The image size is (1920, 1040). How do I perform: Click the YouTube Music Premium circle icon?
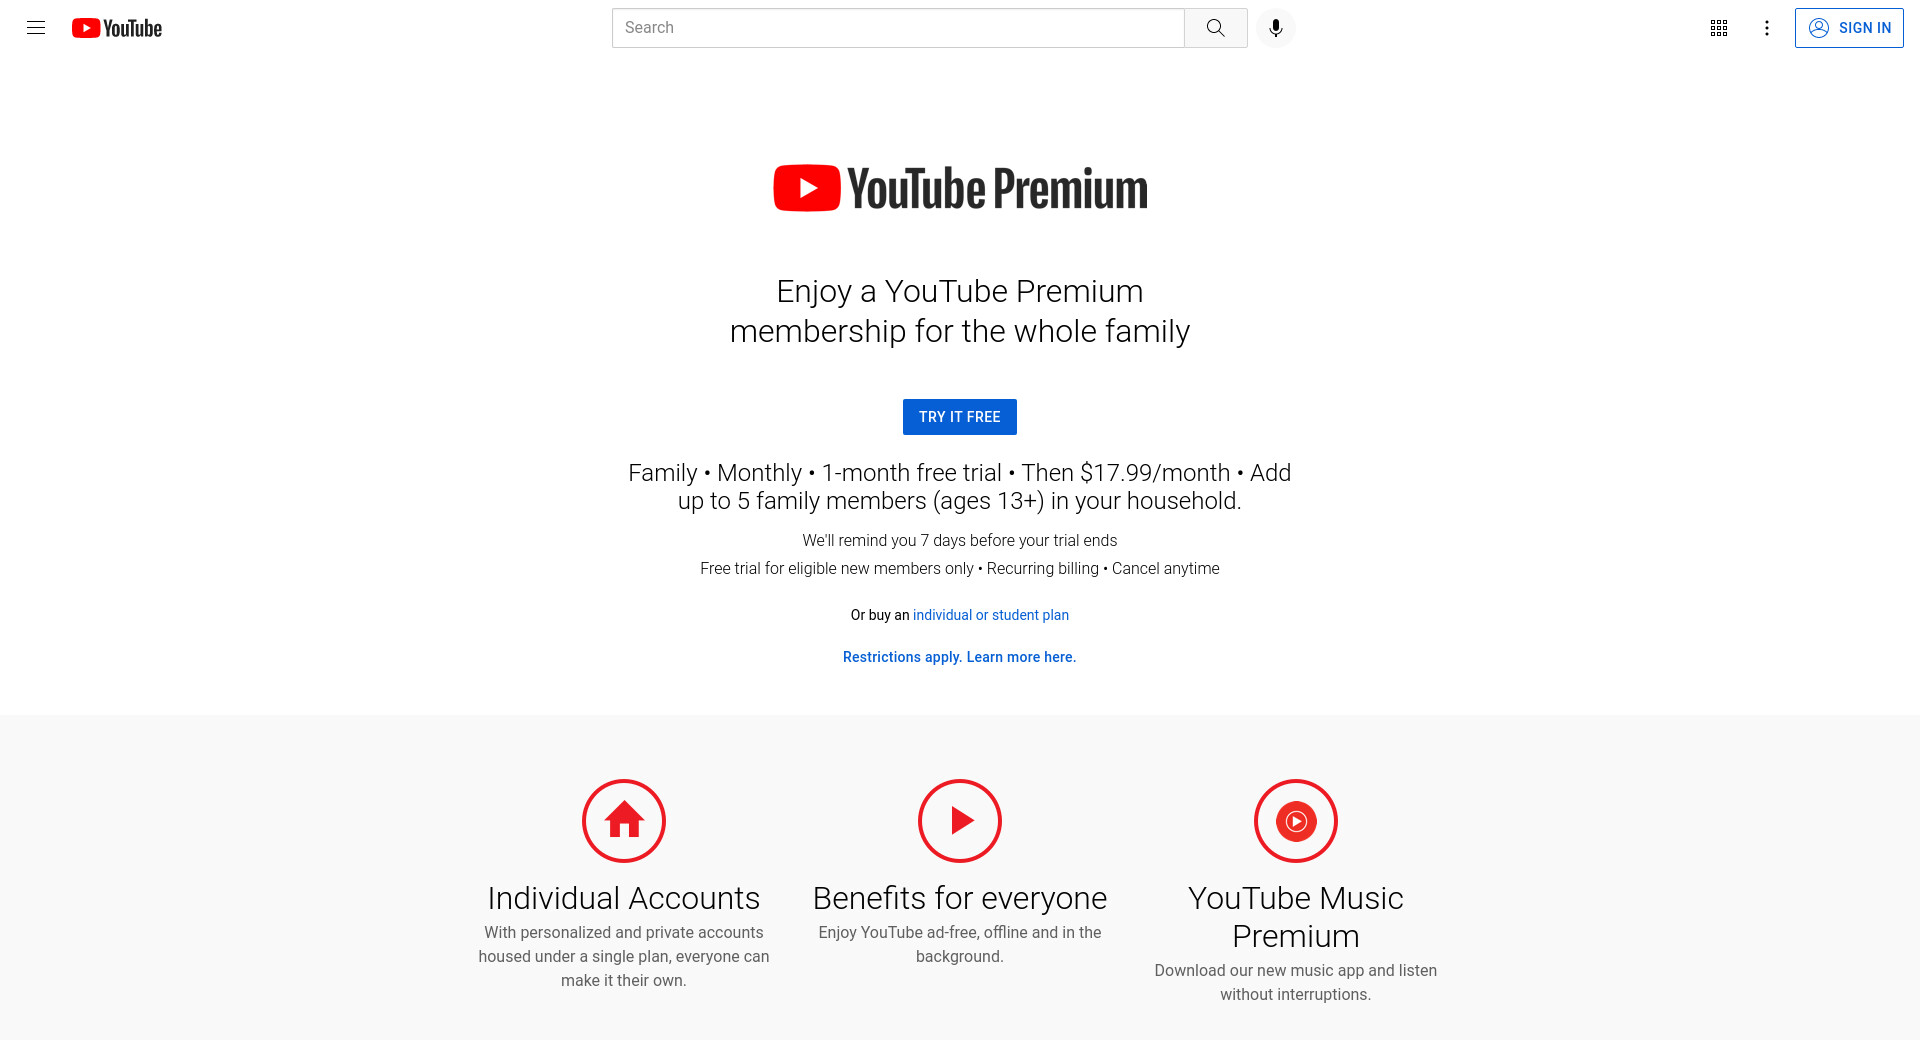tap(1296, 821)
